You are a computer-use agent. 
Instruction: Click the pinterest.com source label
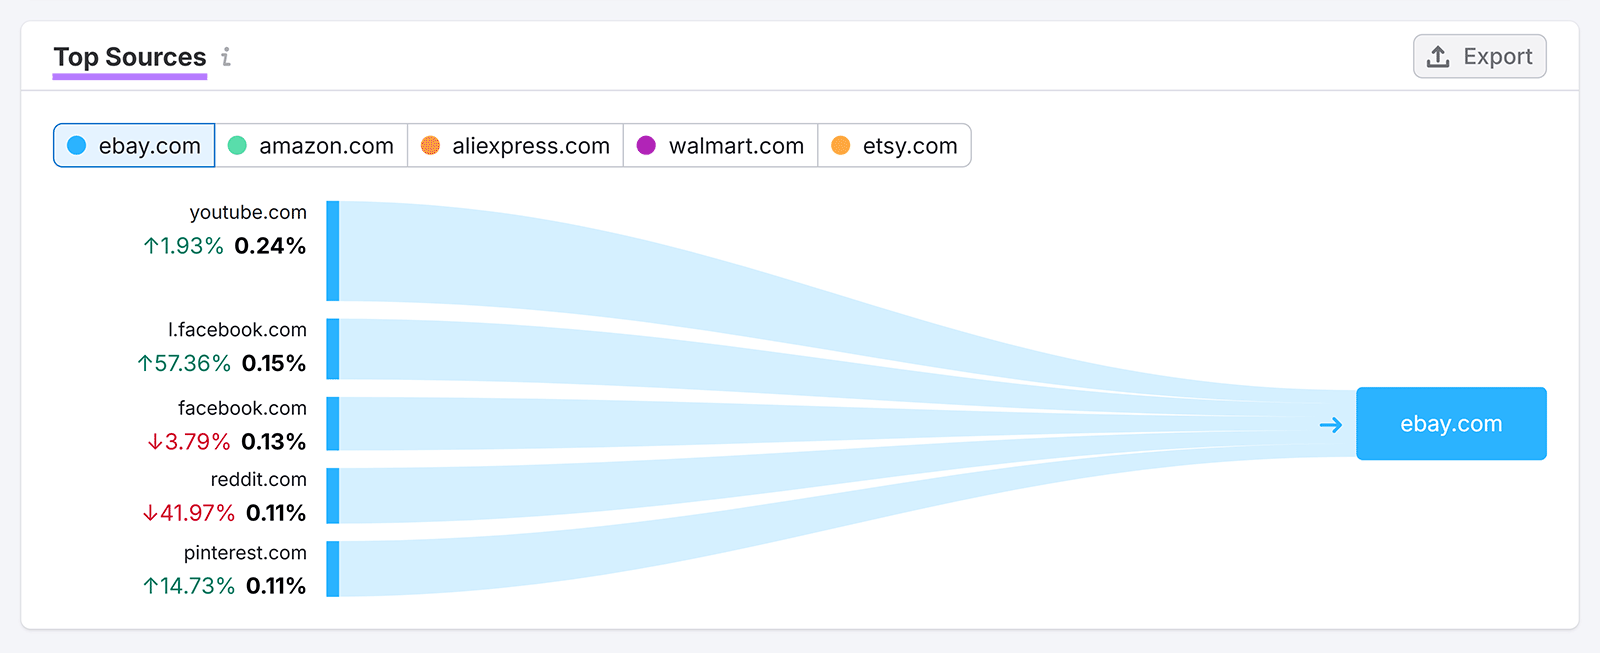(245, 552)
